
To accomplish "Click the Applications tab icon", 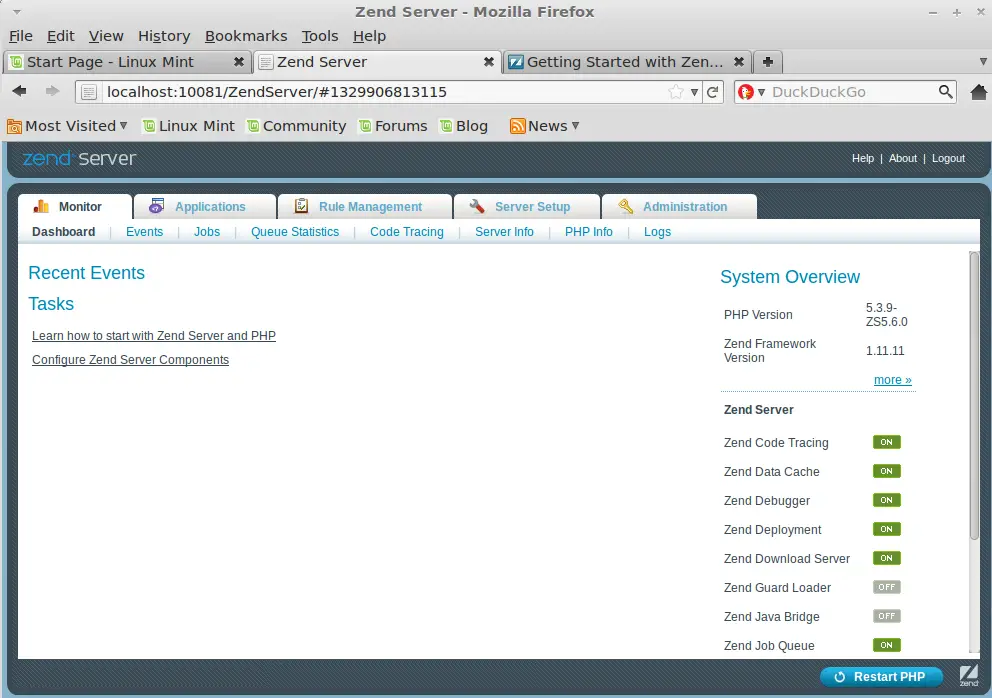I will click(x=156, y=206).
